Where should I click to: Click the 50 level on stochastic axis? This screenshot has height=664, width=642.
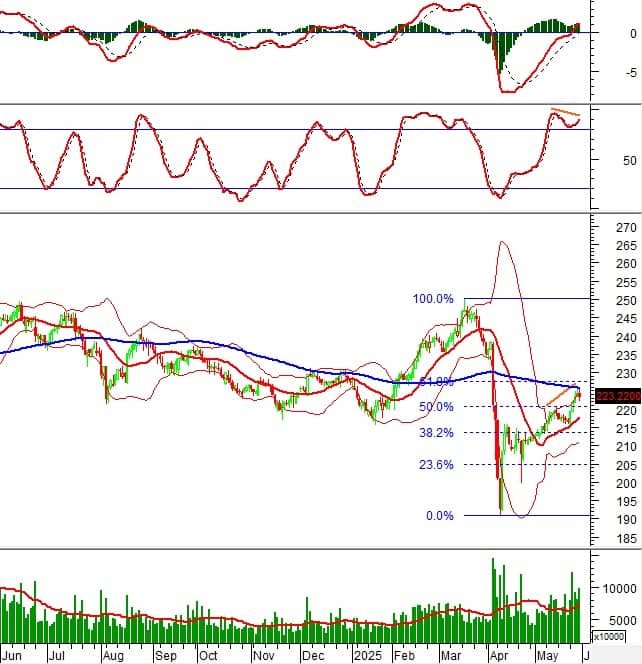tap(629, 160)
